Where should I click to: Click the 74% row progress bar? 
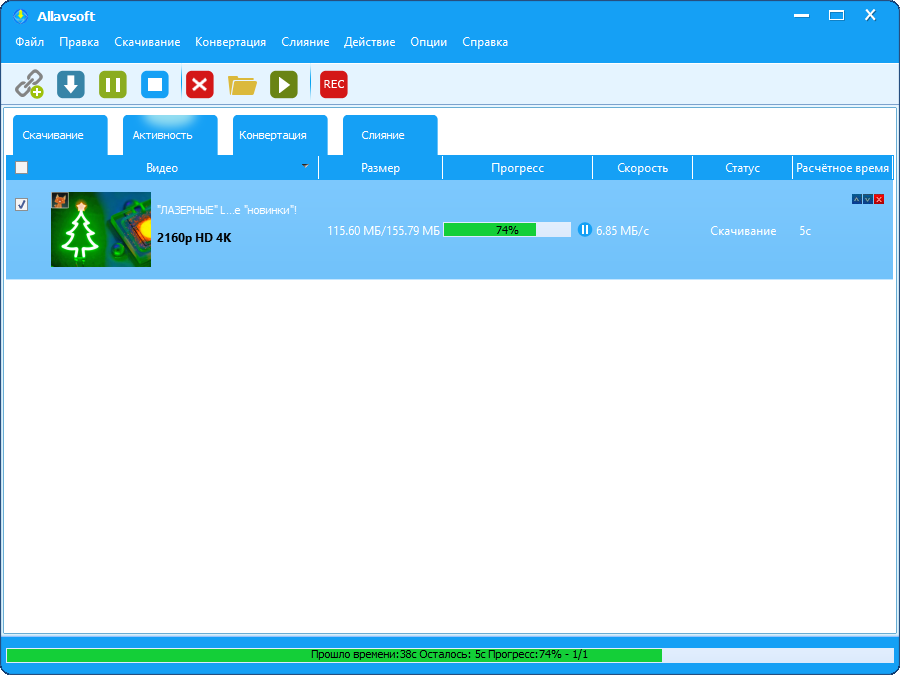point(507,230)
